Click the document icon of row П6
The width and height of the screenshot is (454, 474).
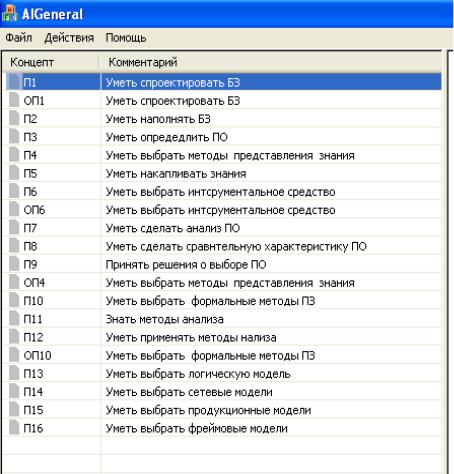pyautogui.click(x=14, y=191)
